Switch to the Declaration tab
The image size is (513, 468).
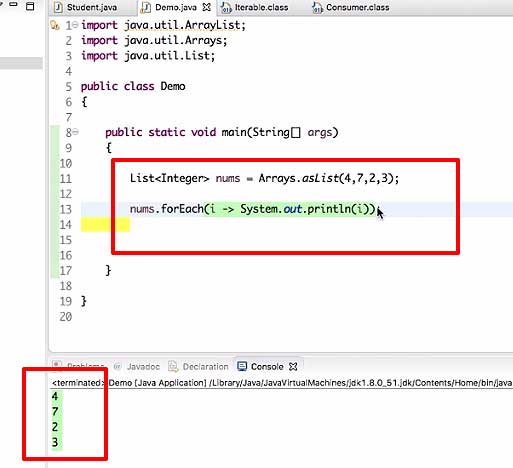tap(205, 367)
